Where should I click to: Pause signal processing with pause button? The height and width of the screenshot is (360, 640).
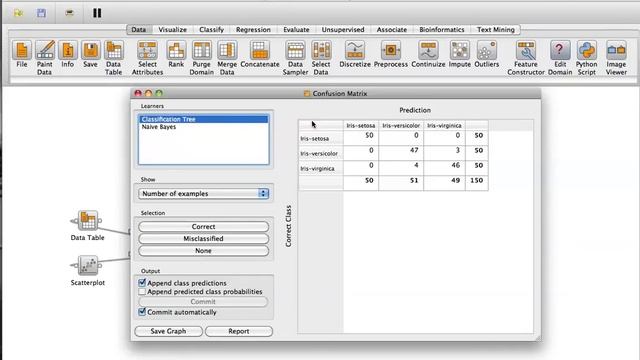pos(97,13)
